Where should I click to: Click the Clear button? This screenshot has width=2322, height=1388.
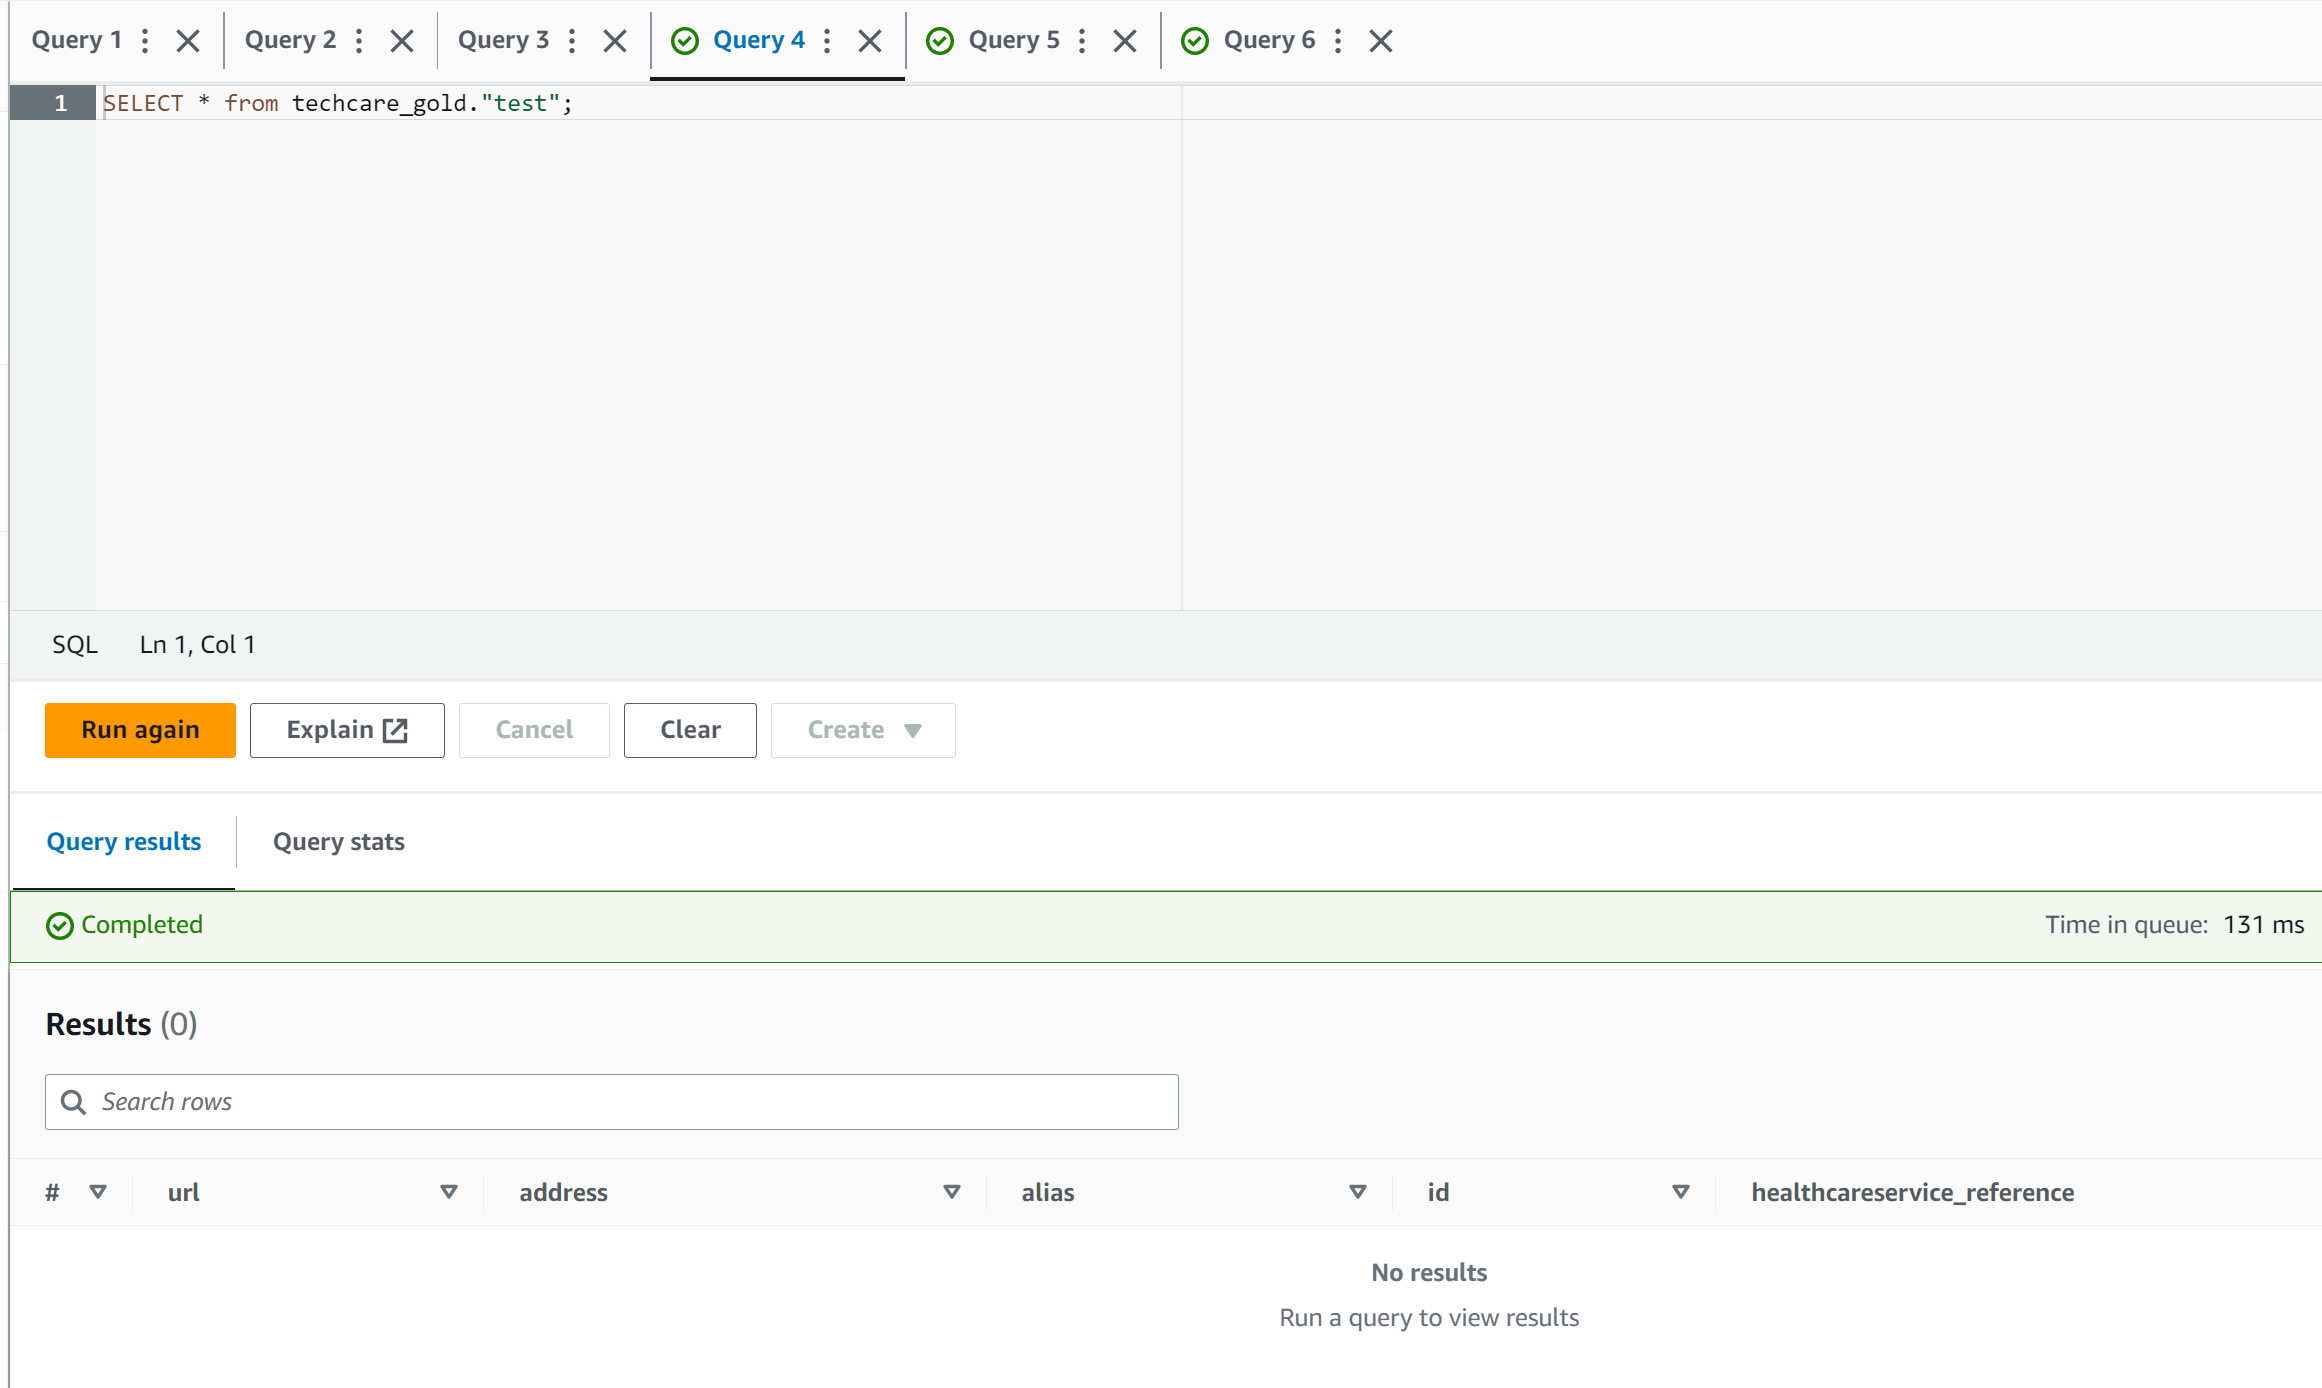click(689, 730)
